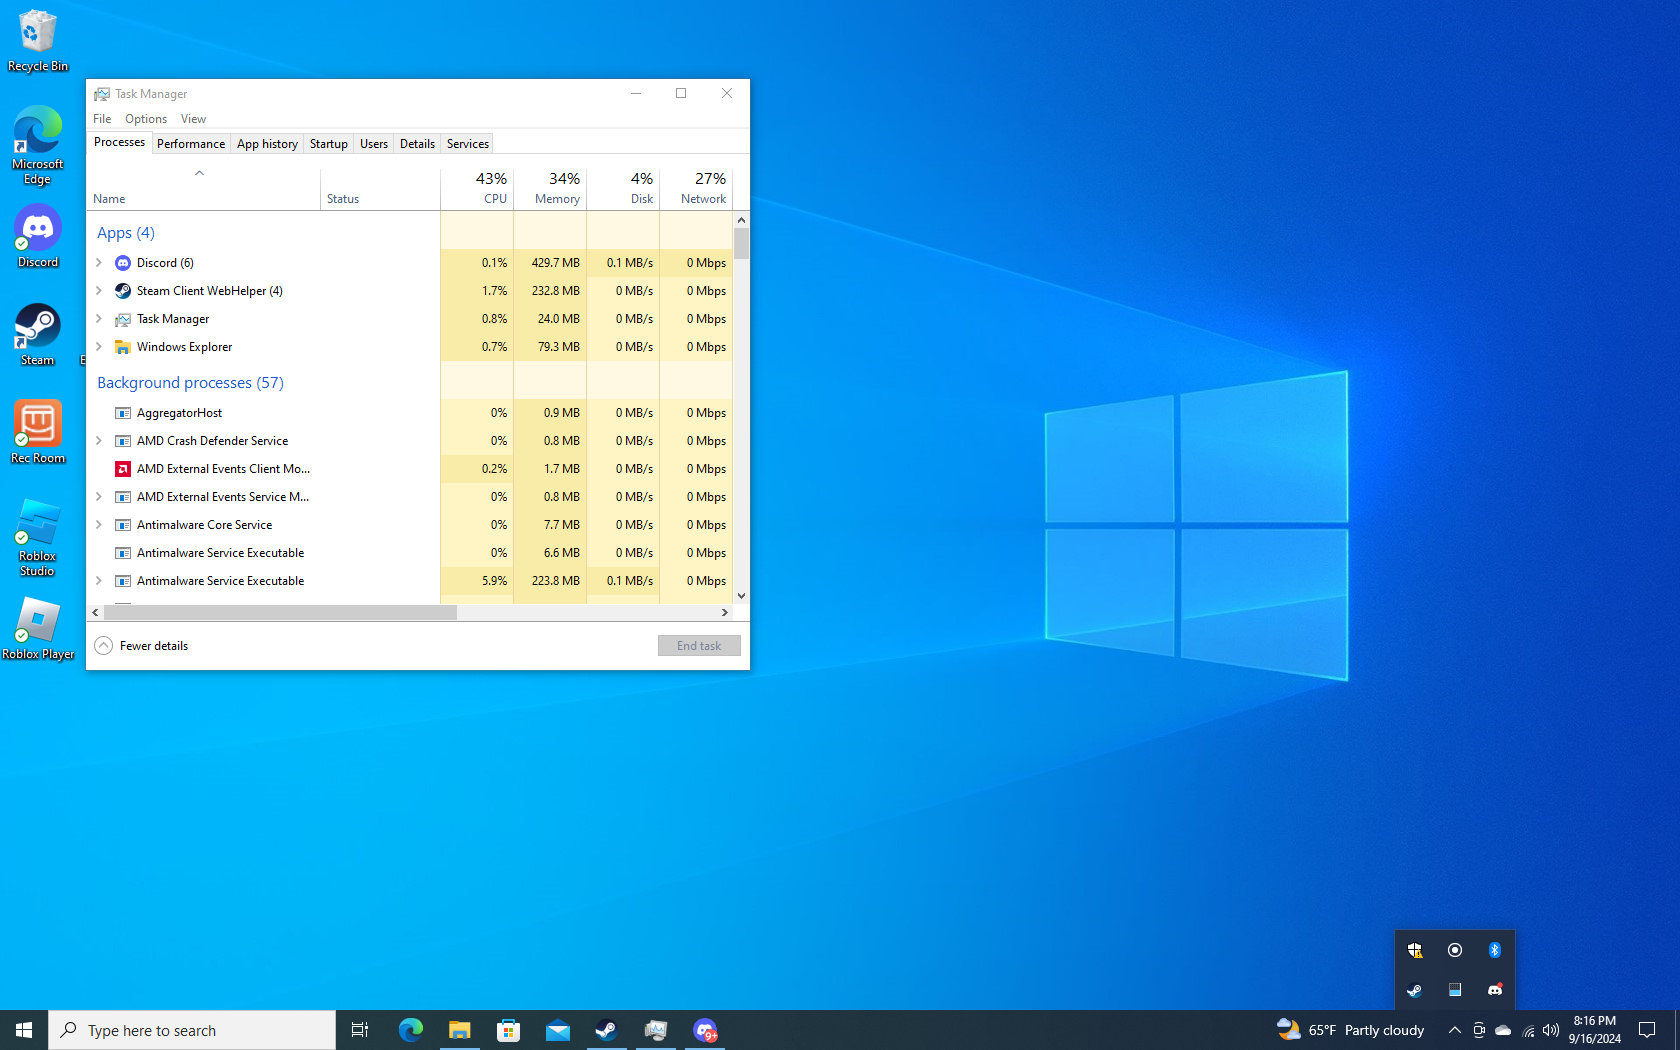Switch to the Performance tab

tap(191, 144)
